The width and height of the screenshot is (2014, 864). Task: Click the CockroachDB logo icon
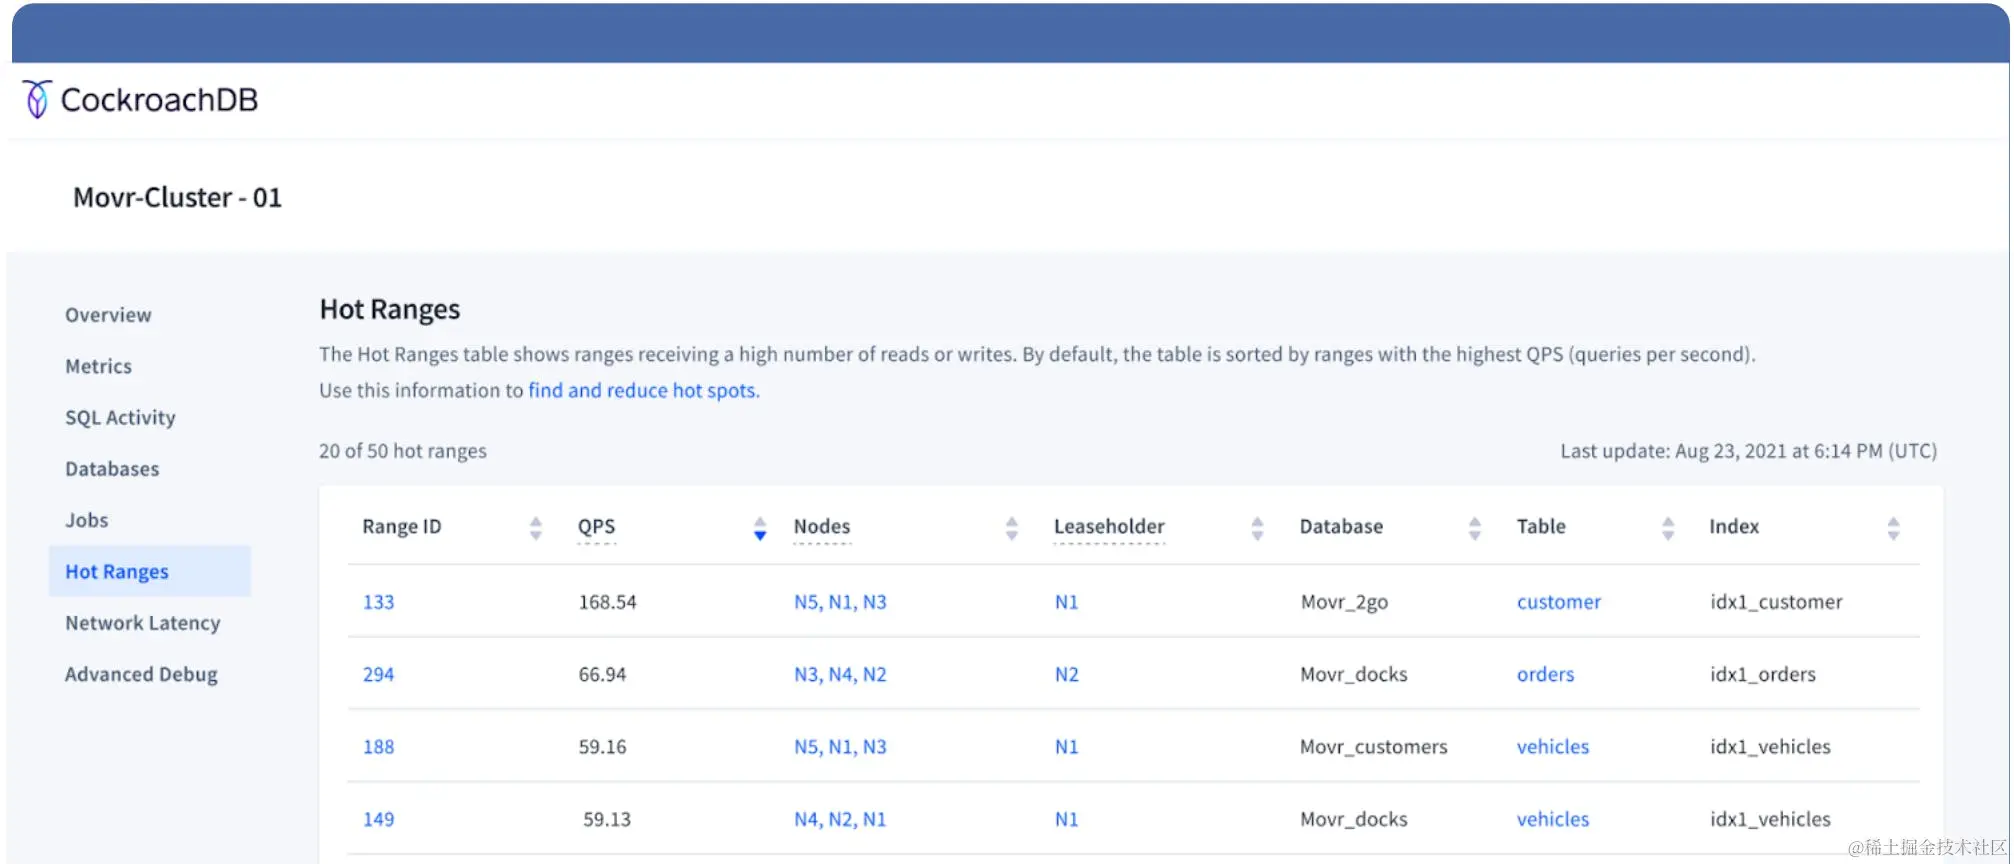click(37, 99)
